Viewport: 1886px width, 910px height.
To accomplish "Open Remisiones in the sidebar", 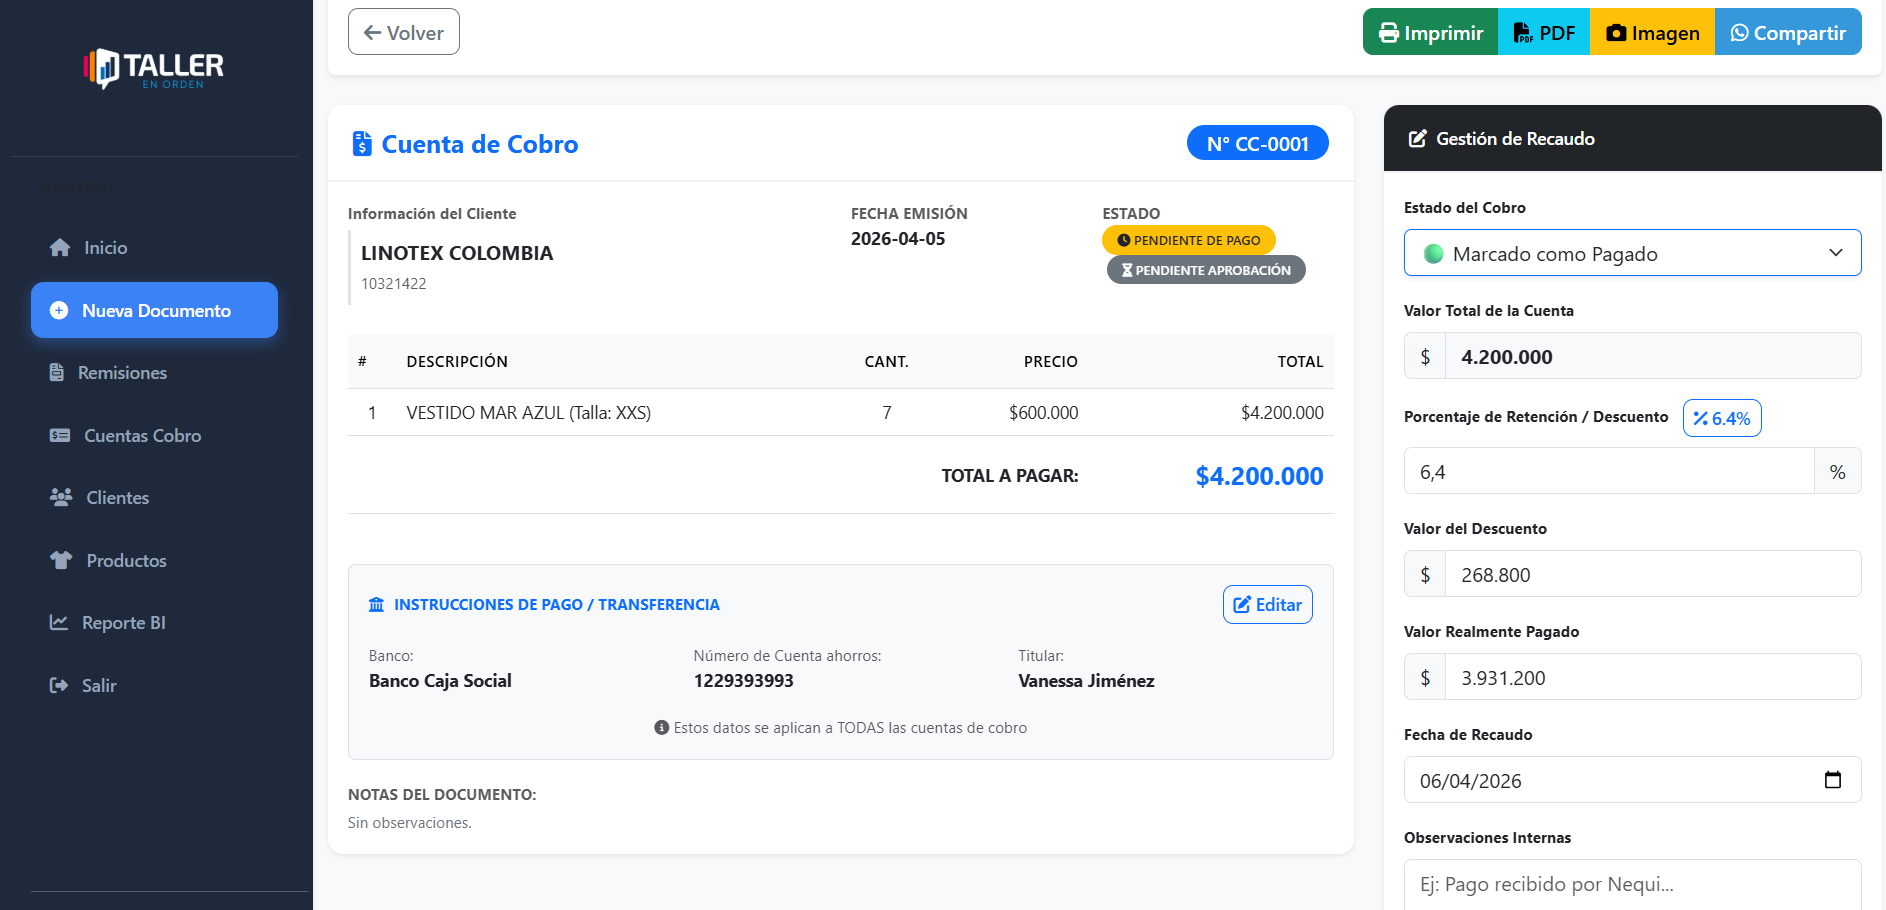I will 122,373.
